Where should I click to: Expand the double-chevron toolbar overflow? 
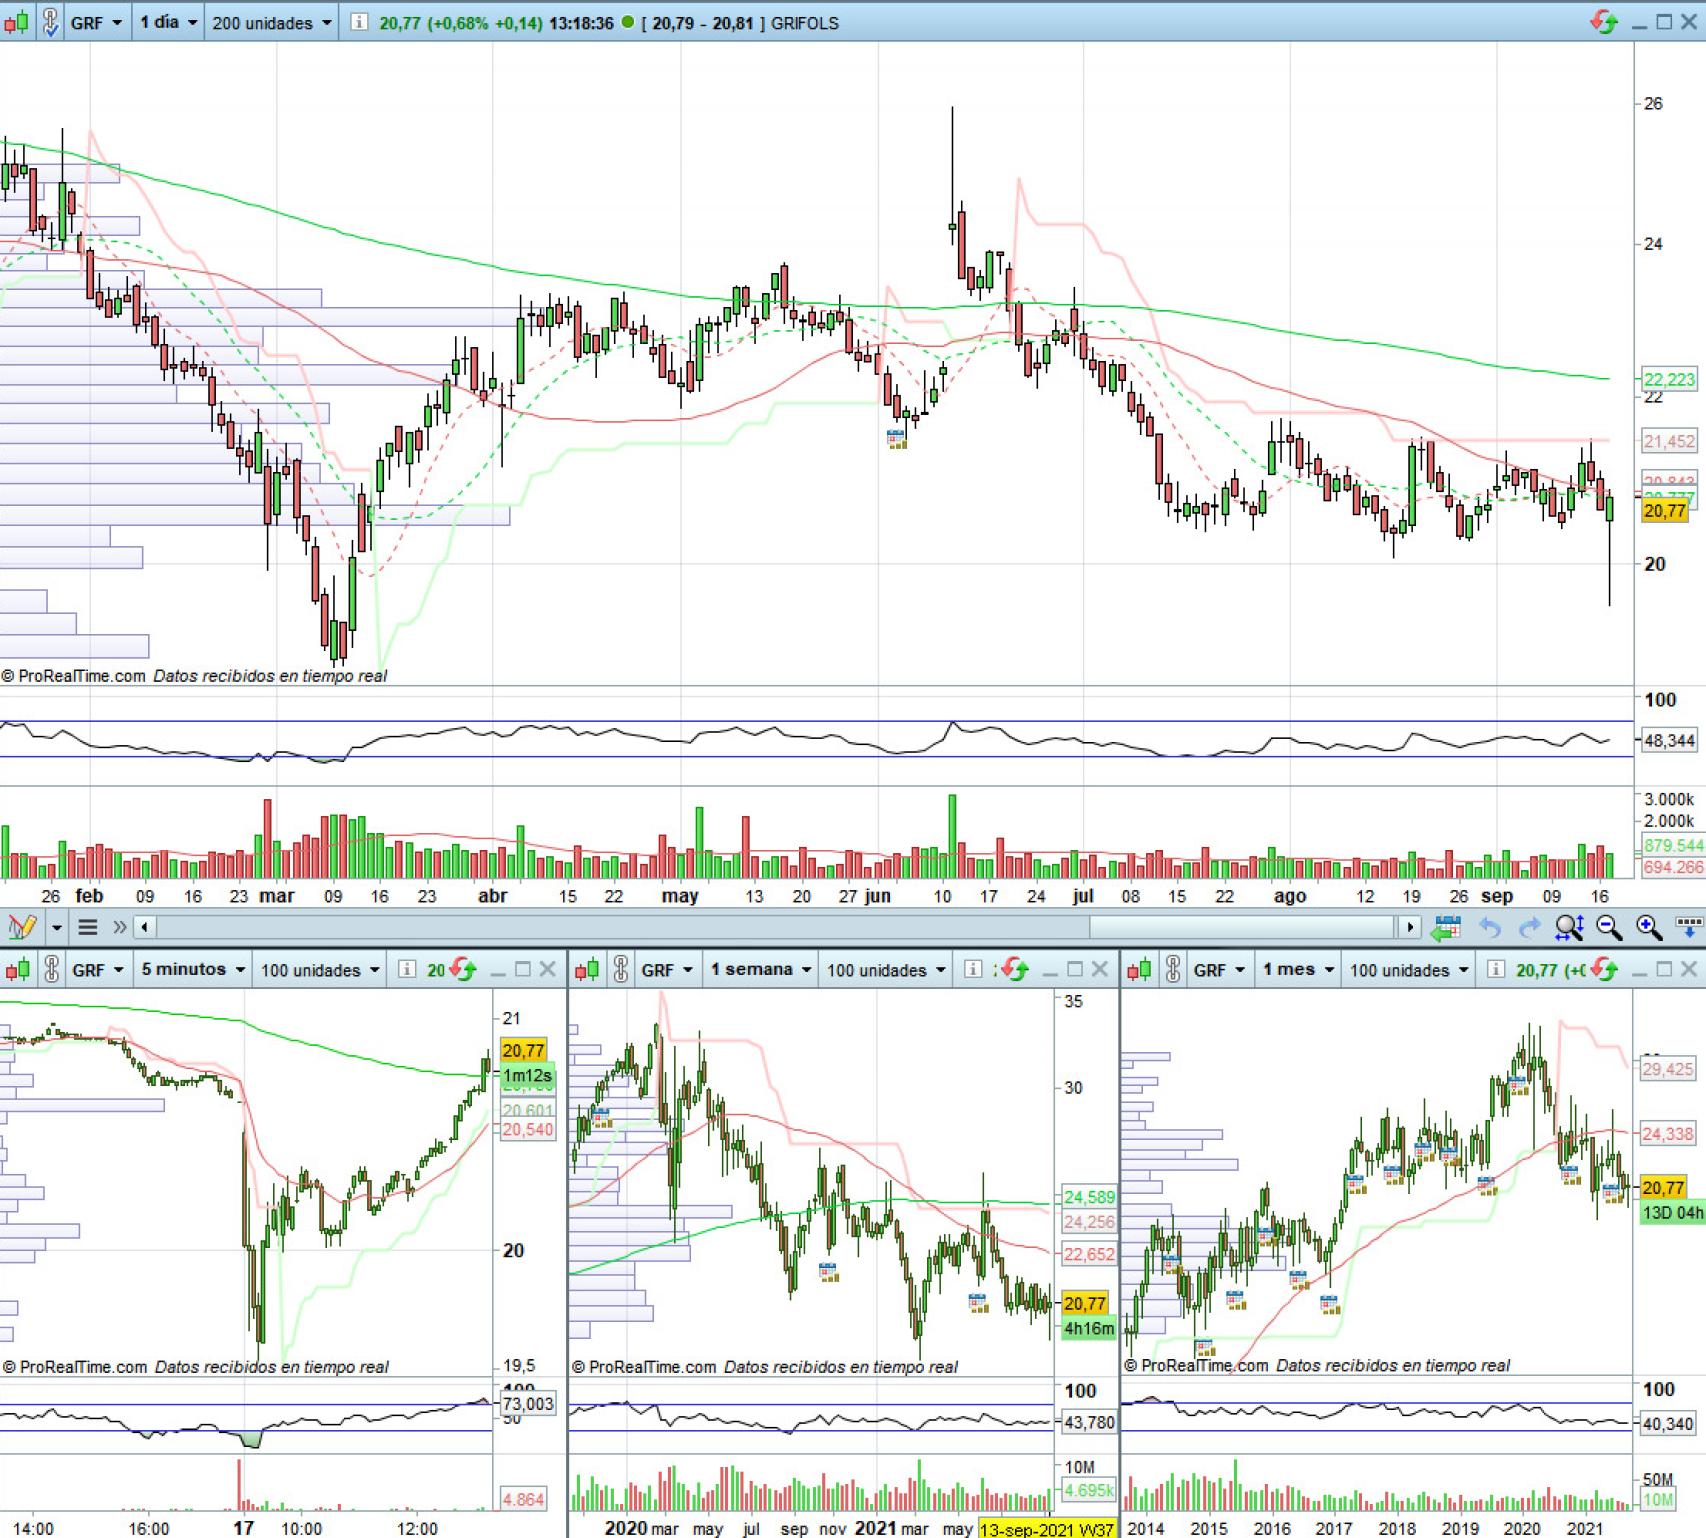(119, 927)
